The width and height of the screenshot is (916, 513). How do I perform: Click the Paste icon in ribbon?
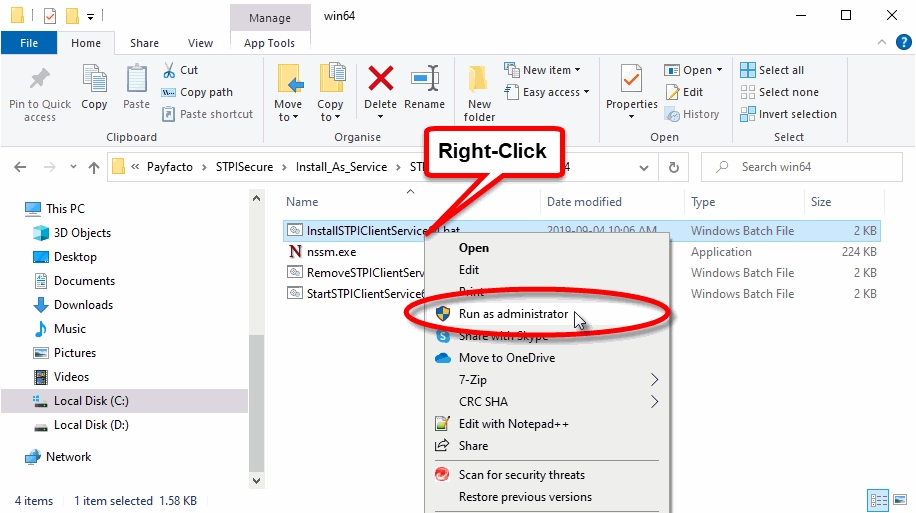pyautogui.click(x=136, y=80)
